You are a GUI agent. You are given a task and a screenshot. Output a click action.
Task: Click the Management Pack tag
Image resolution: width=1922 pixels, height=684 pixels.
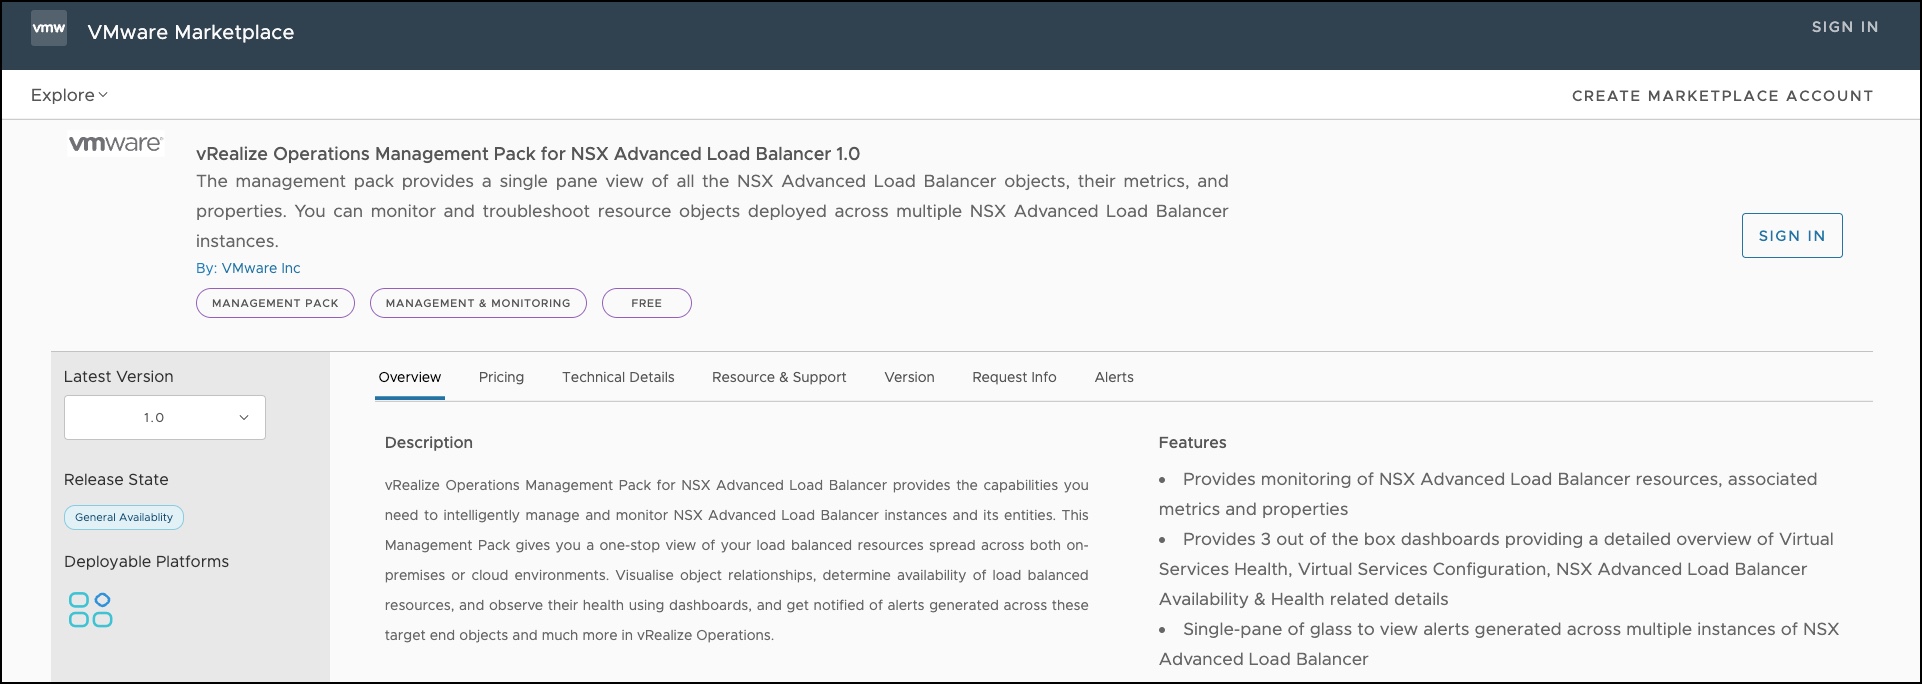pos(275,303)
